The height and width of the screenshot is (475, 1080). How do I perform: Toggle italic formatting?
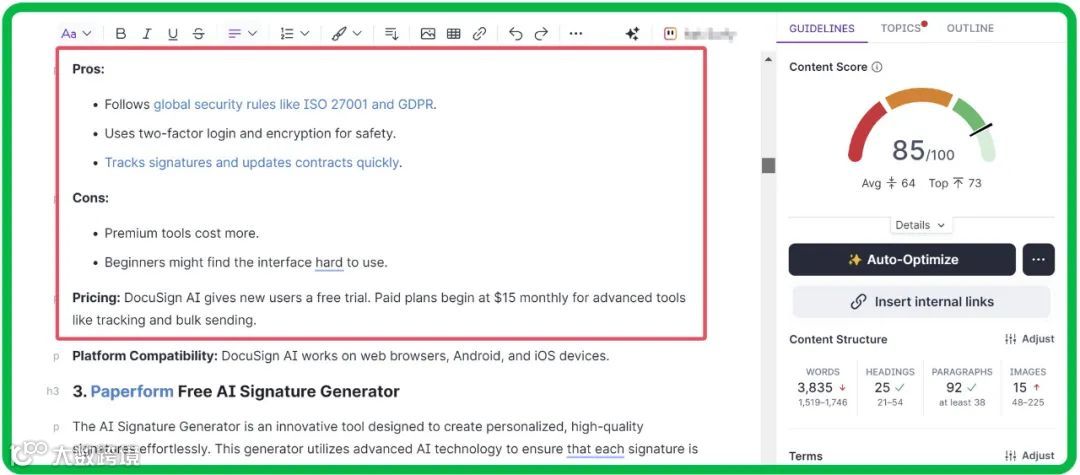click(x=146, y=34)
